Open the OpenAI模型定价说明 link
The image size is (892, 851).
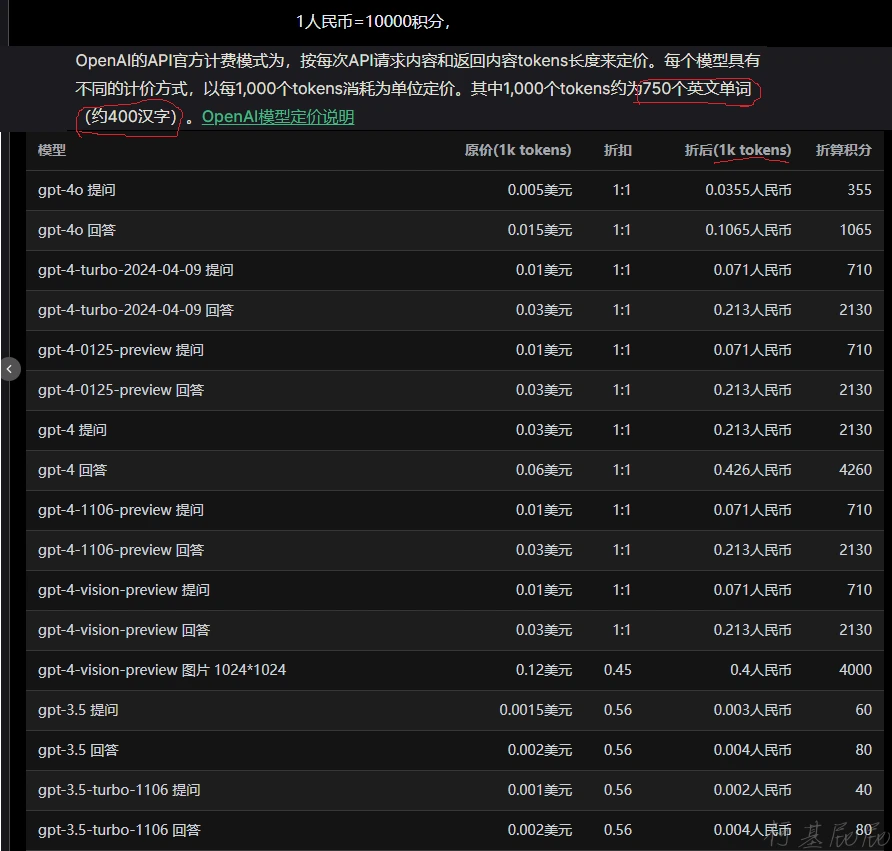click(x=278, y=117)
